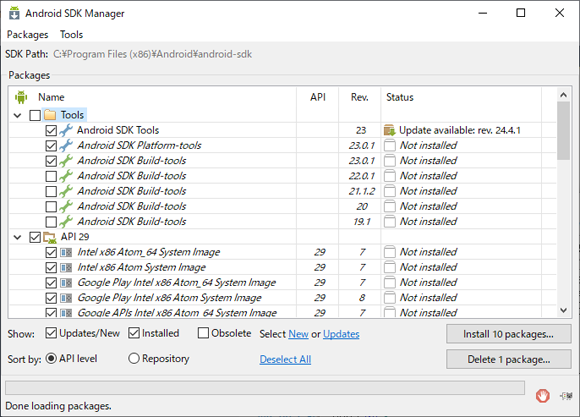Click the Tools folder icon

pyautogui.click(x=50, y=115)
